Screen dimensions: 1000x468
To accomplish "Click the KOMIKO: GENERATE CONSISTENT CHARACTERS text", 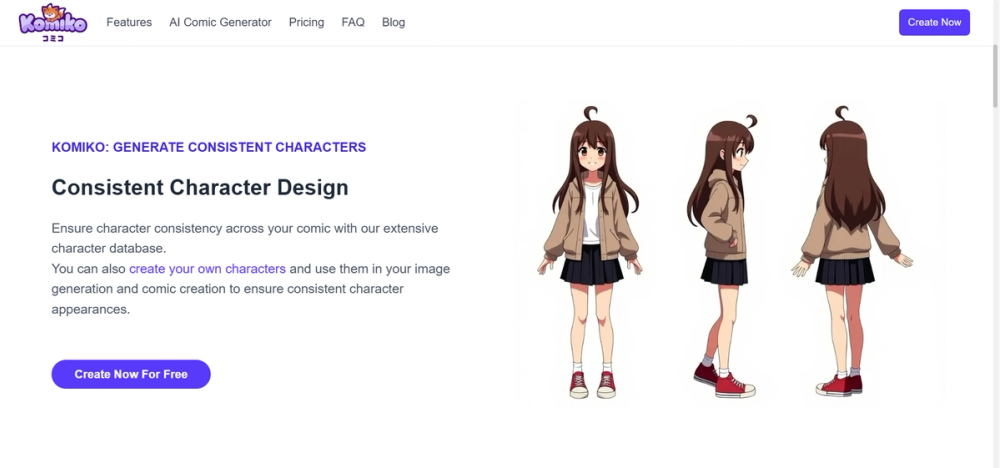I will coord(209,147).
